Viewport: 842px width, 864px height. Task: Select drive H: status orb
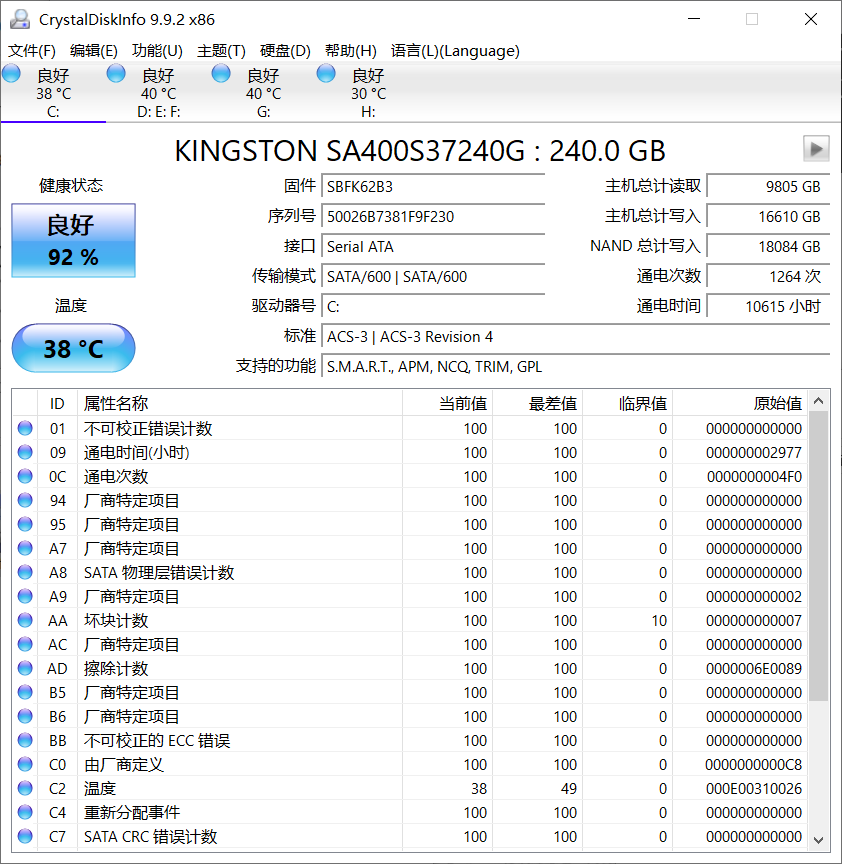[x=326, y=73]
